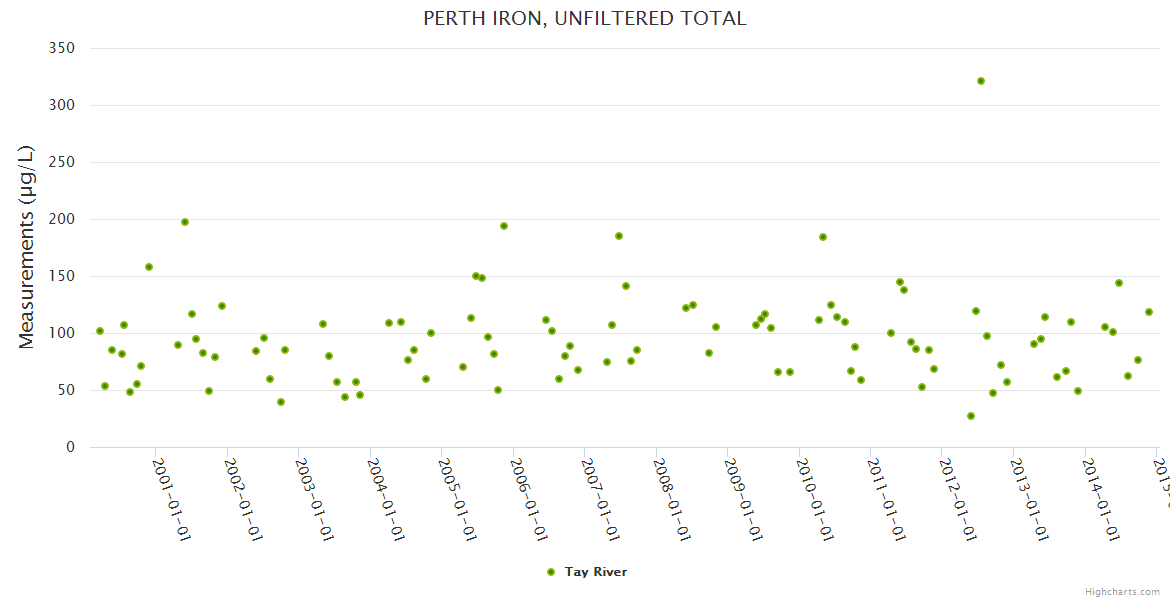The height and width of the screenshot is (600, 1170).
Task: Click the 2001 peak point near 200 µg/L
Action: coord(185,222)
